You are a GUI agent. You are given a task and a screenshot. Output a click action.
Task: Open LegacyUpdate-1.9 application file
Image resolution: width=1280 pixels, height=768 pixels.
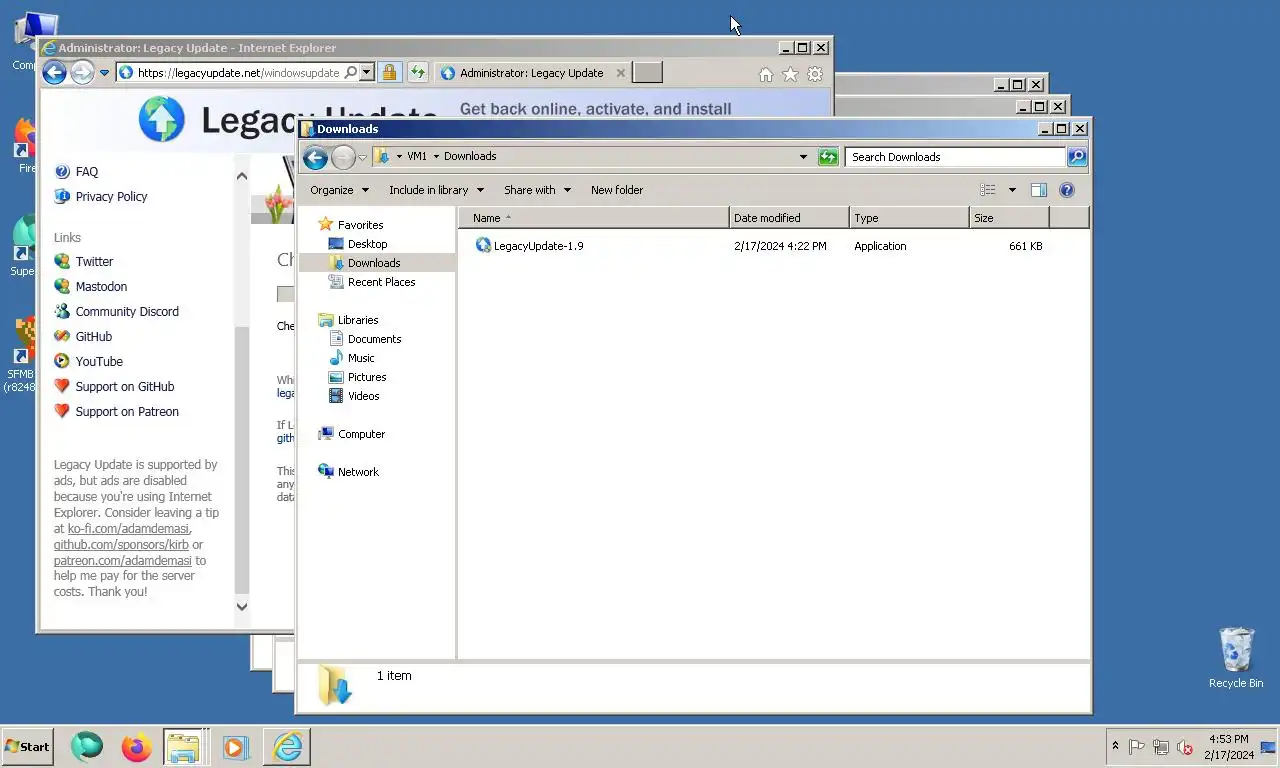point(538,246)
